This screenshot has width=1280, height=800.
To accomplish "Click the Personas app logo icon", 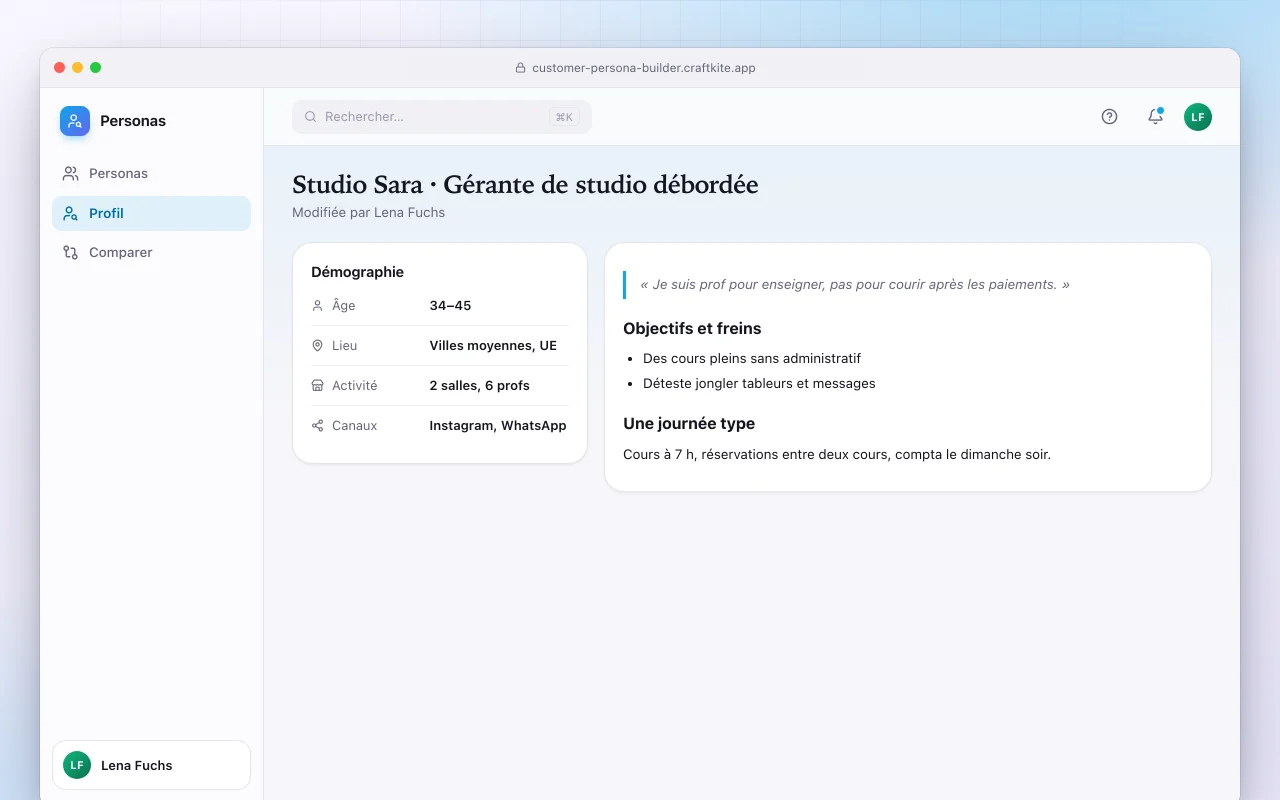I will [75, 121].
